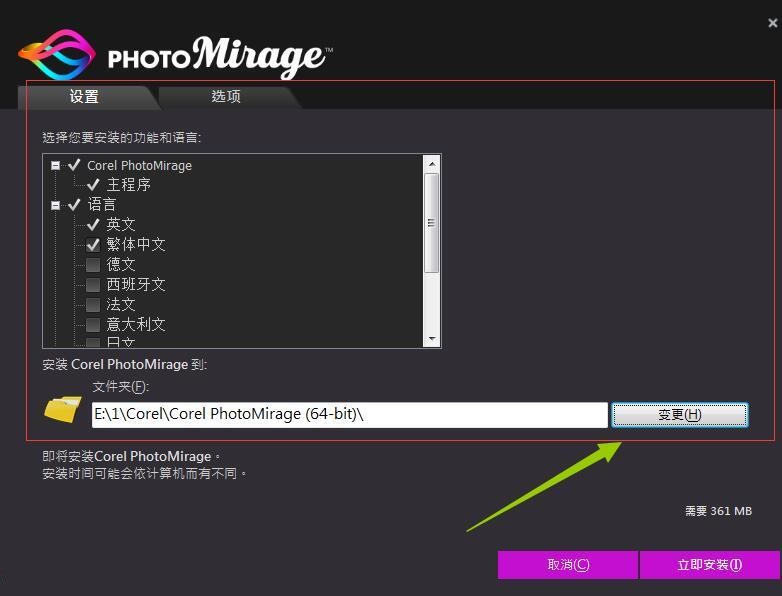Close the installer with the X button
782x596 pixels.
click(x=772, y=23)
